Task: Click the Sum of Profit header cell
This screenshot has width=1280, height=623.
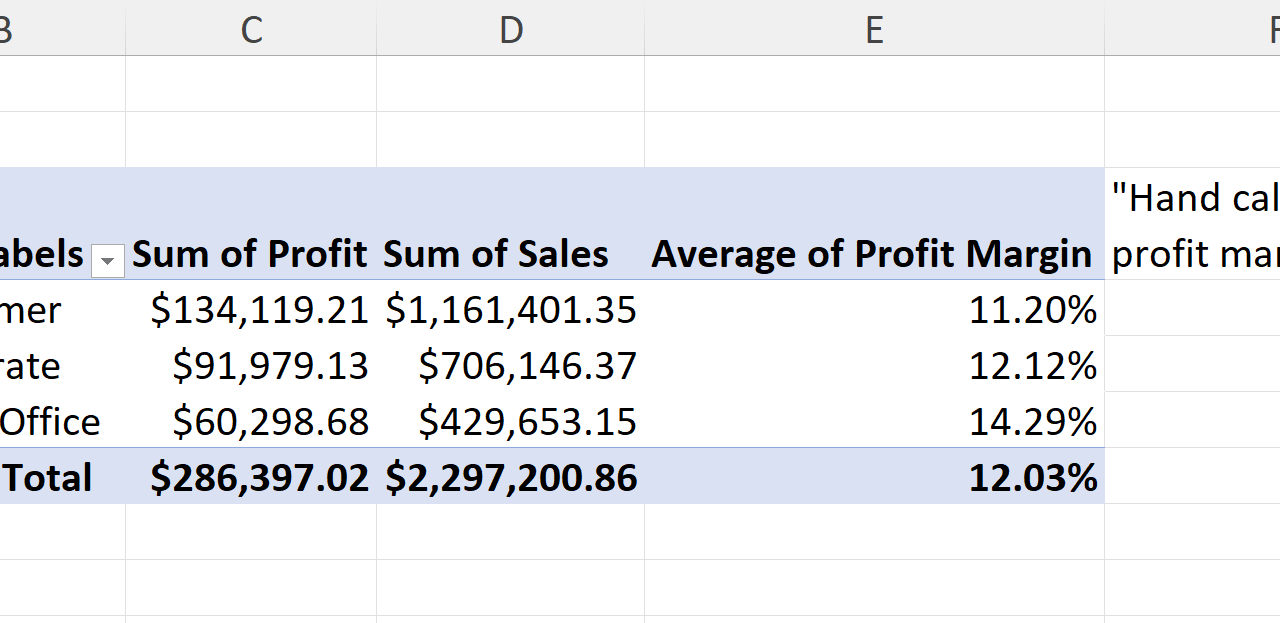Action: point(250,255)
